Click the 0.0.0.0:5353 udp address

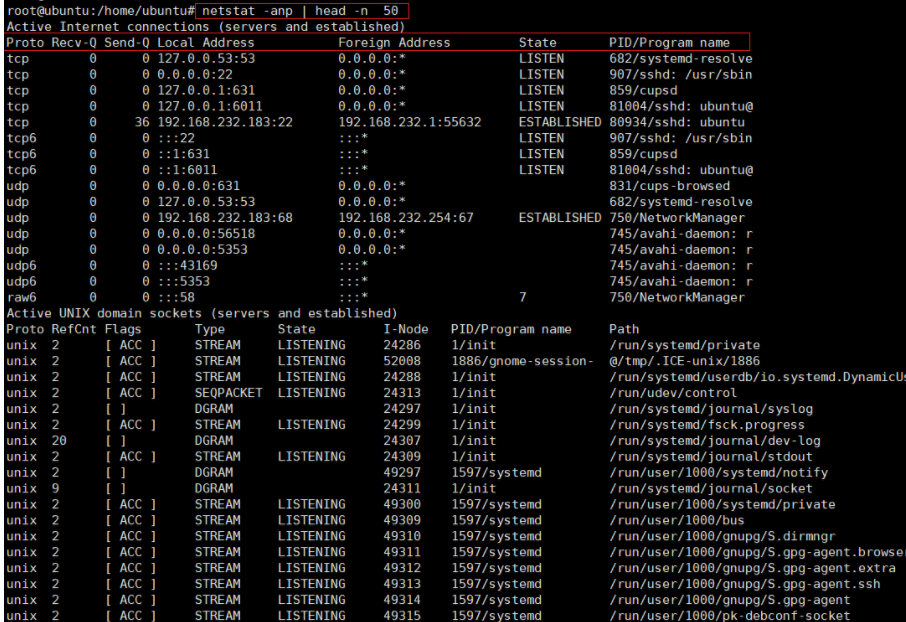202,249
